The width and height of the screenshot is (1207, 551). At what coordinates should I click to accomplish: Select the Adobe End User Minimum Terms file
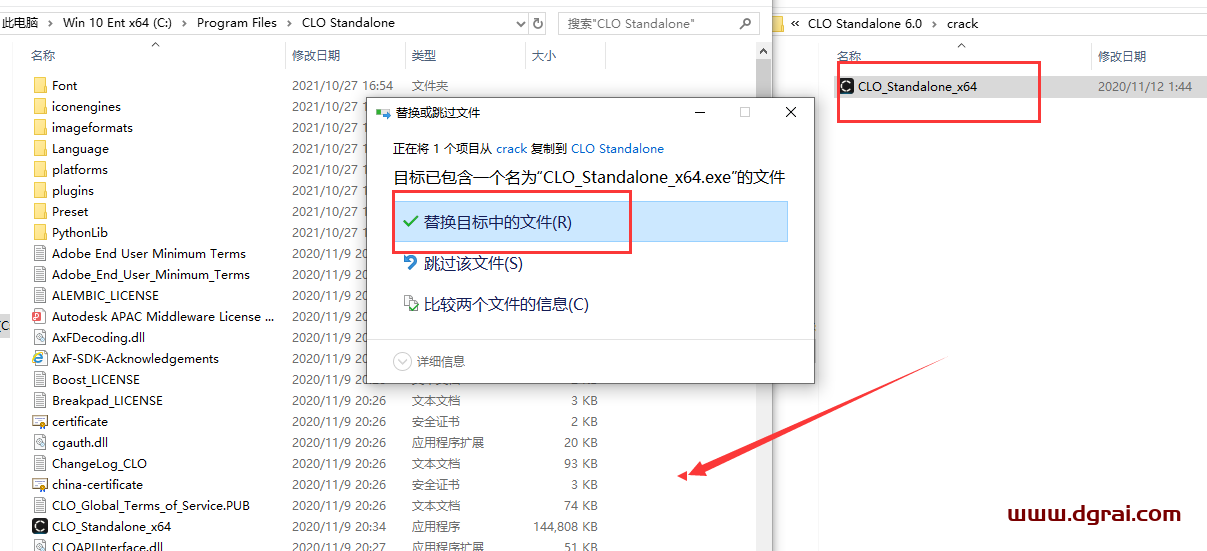pyautogui.click(x=149, y=254)
